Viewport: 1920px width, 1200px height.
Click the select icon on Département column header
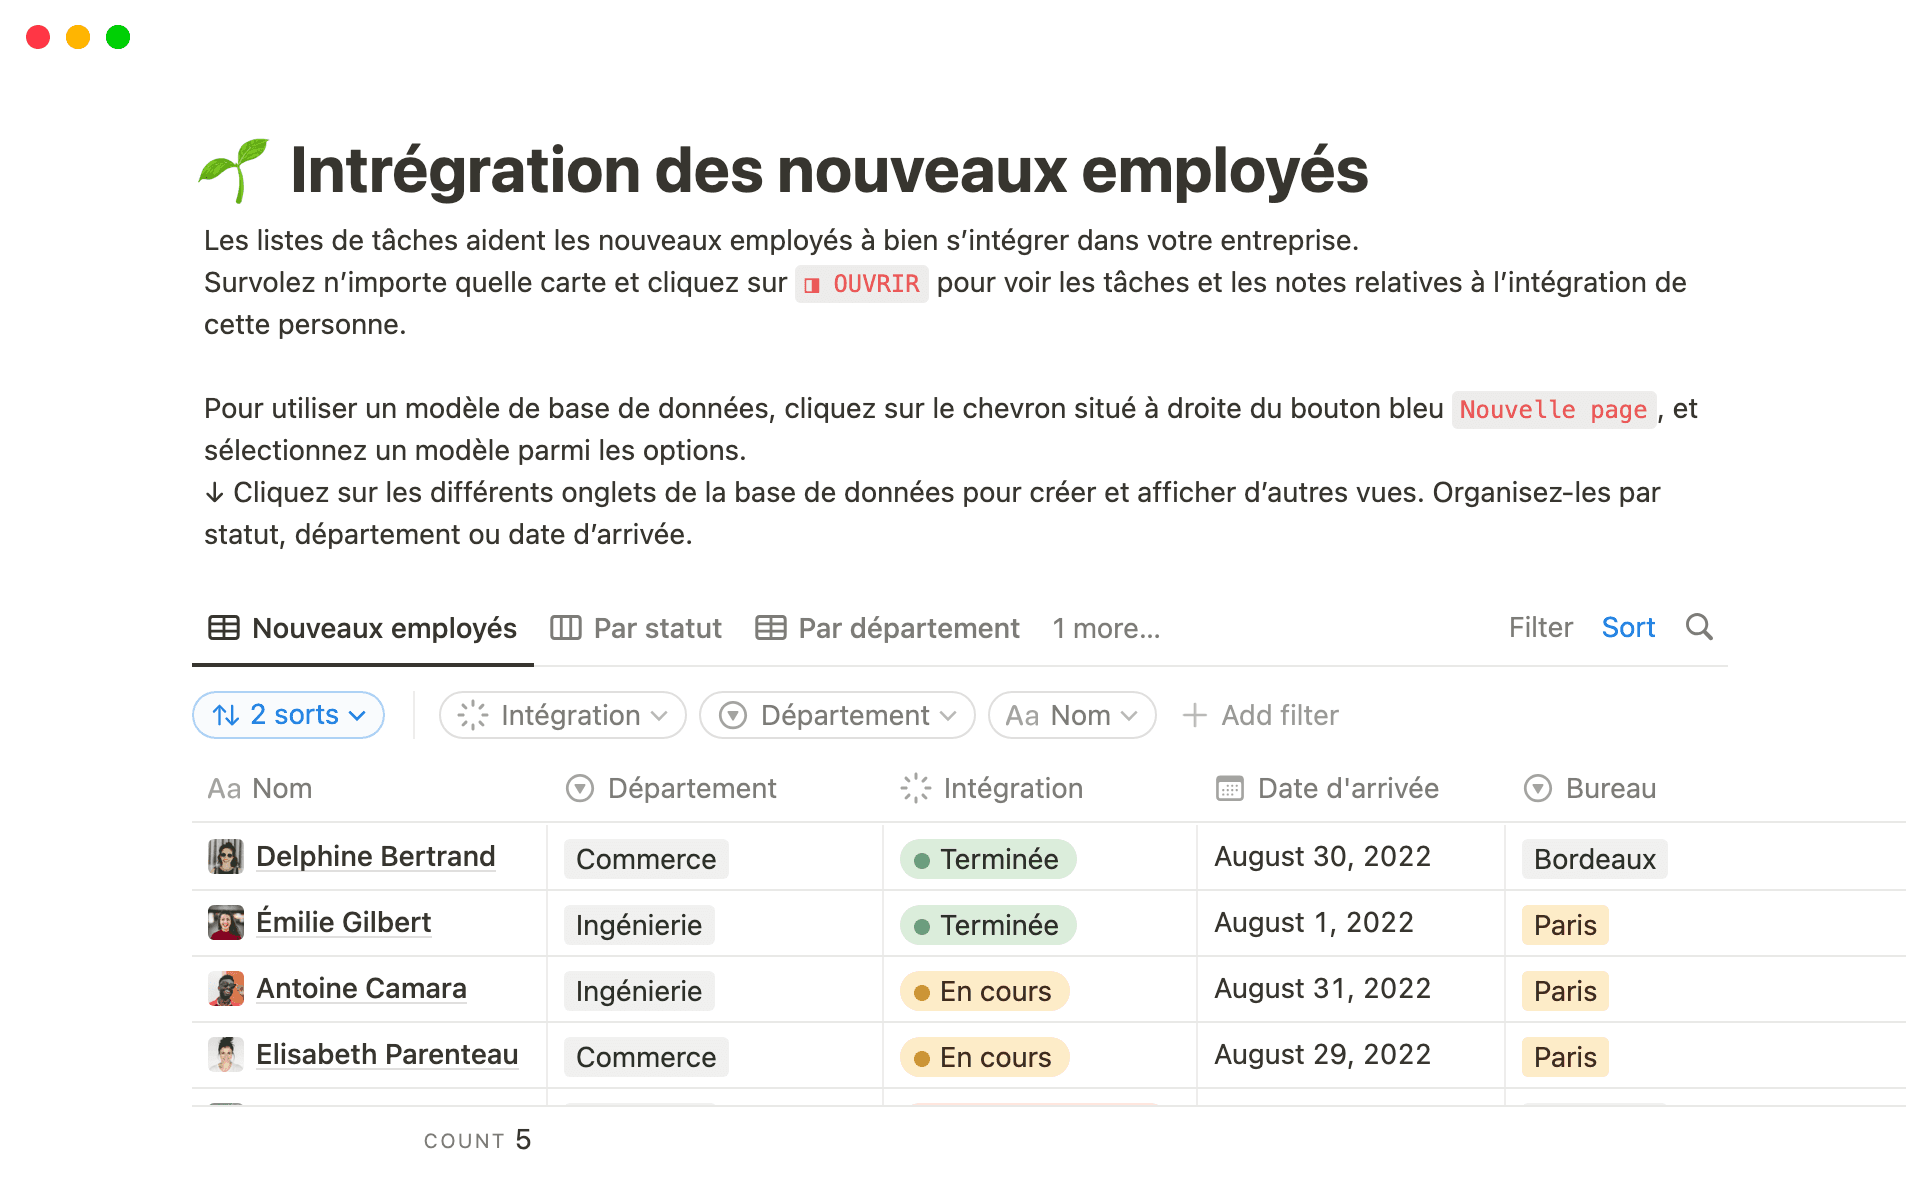coord(578,788)
